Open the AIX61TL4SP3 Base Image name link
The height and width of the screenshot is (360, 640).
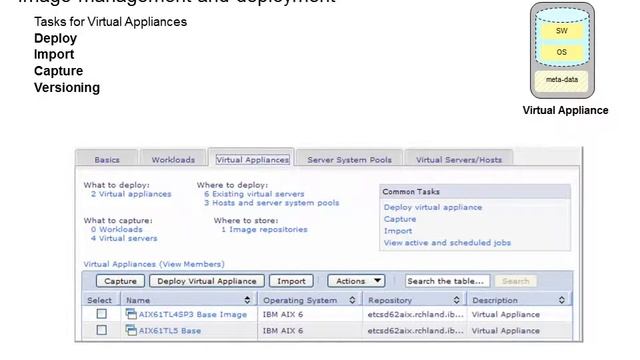(x=193, y=314)
